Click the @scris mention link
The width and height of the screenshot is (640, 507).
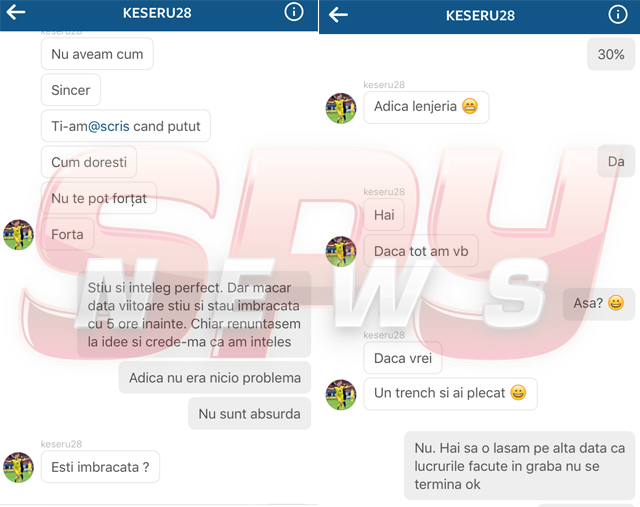pyautogui.click(x=109, y=126)
